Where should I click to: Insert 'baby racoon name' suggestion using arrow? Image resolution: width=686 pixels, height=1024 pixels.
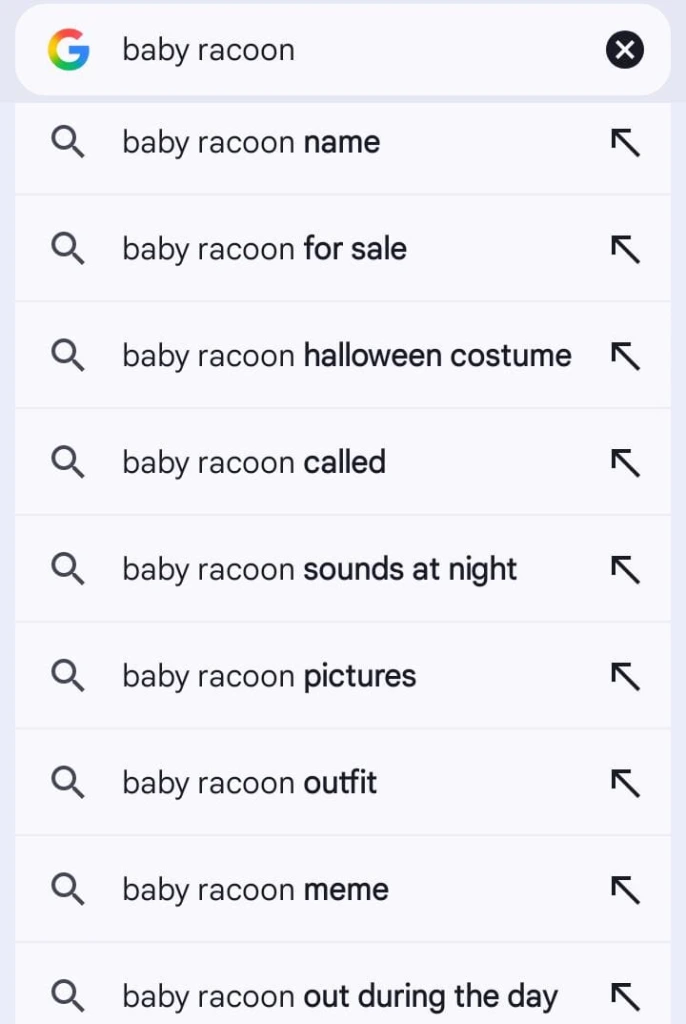pos(625,143)
